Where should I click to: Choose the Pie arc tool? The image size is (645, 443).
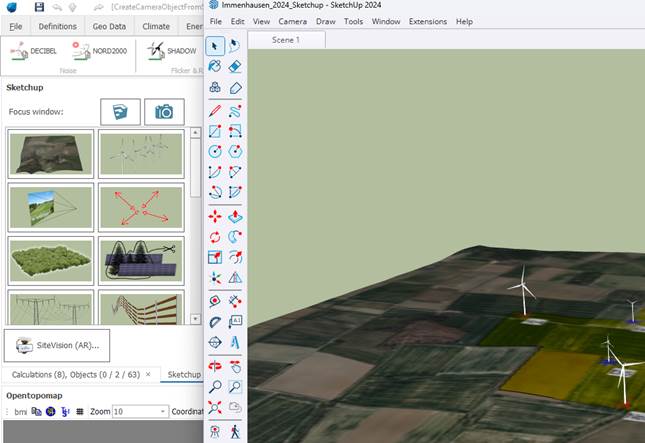(234, 192)
